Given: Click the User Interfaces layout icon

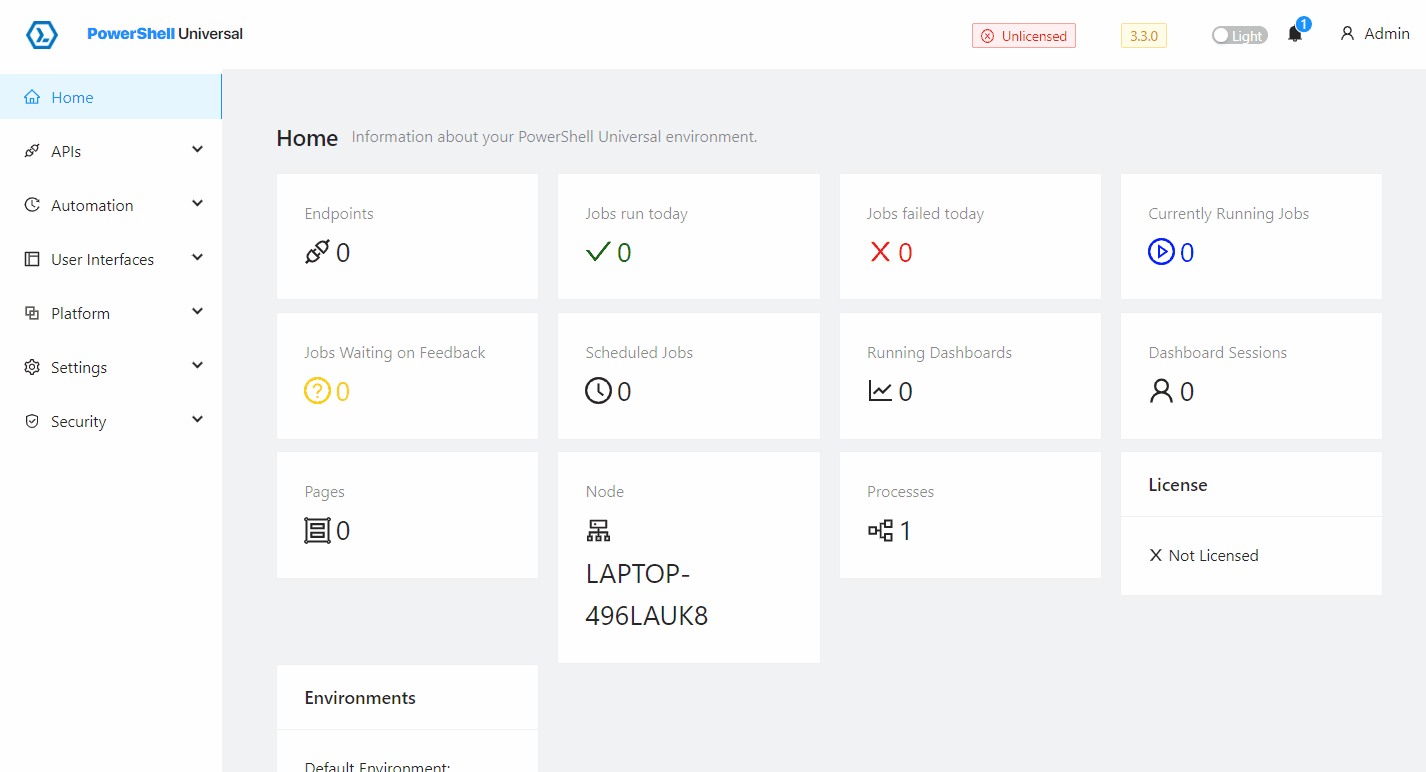Looking at the screenshot, I should click(x=32, y=259).
